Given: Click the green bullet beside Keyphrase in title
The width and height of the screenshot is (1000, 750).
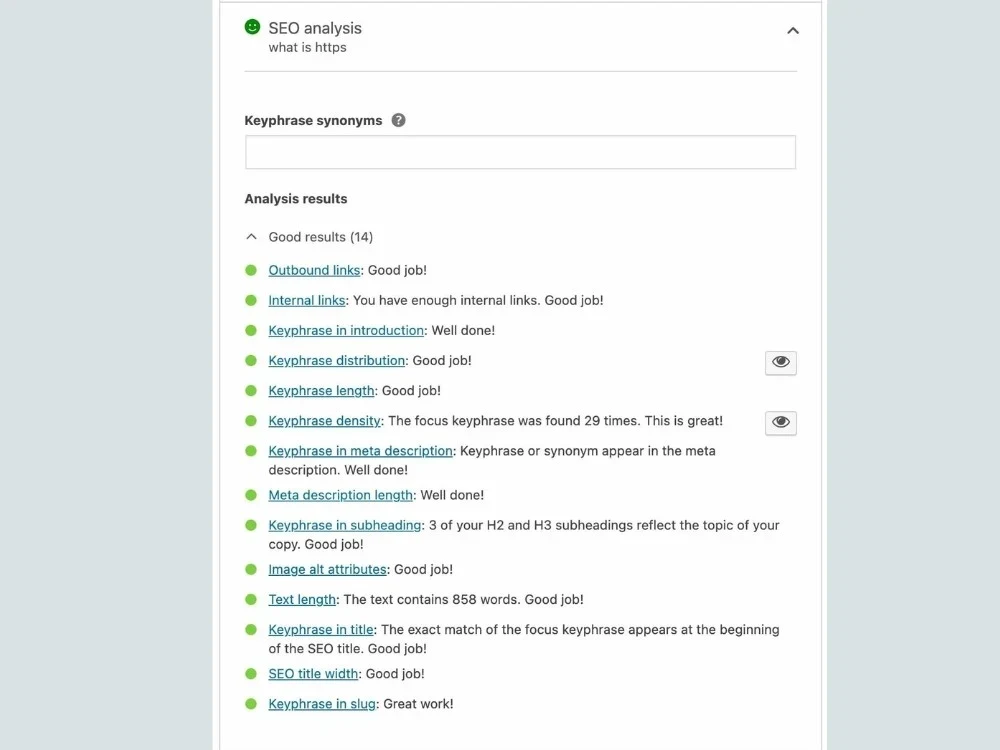Looking at the screenshot, I should (x=251, y=629).
